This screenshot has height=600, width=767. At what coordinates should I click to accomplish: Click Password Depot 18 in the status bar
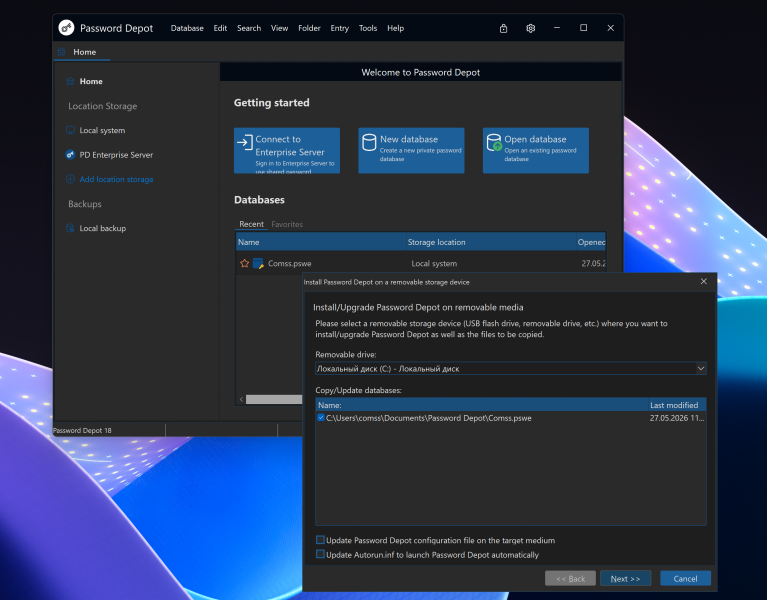tap(82, 430)
